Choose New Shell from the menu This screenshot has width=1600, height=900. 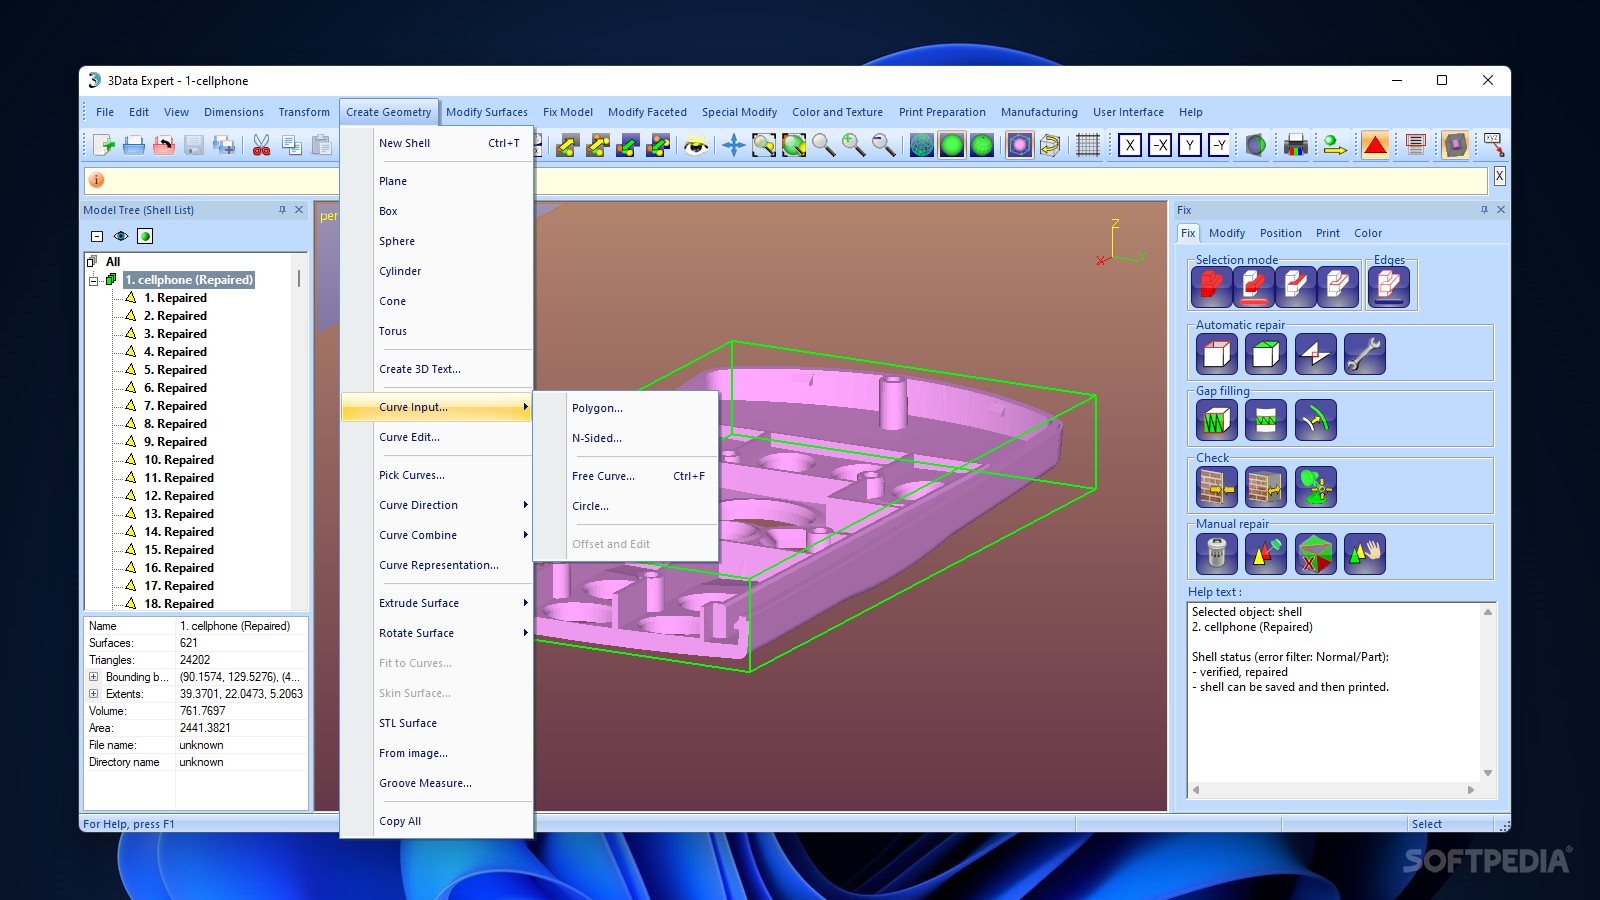pos(436,143)
